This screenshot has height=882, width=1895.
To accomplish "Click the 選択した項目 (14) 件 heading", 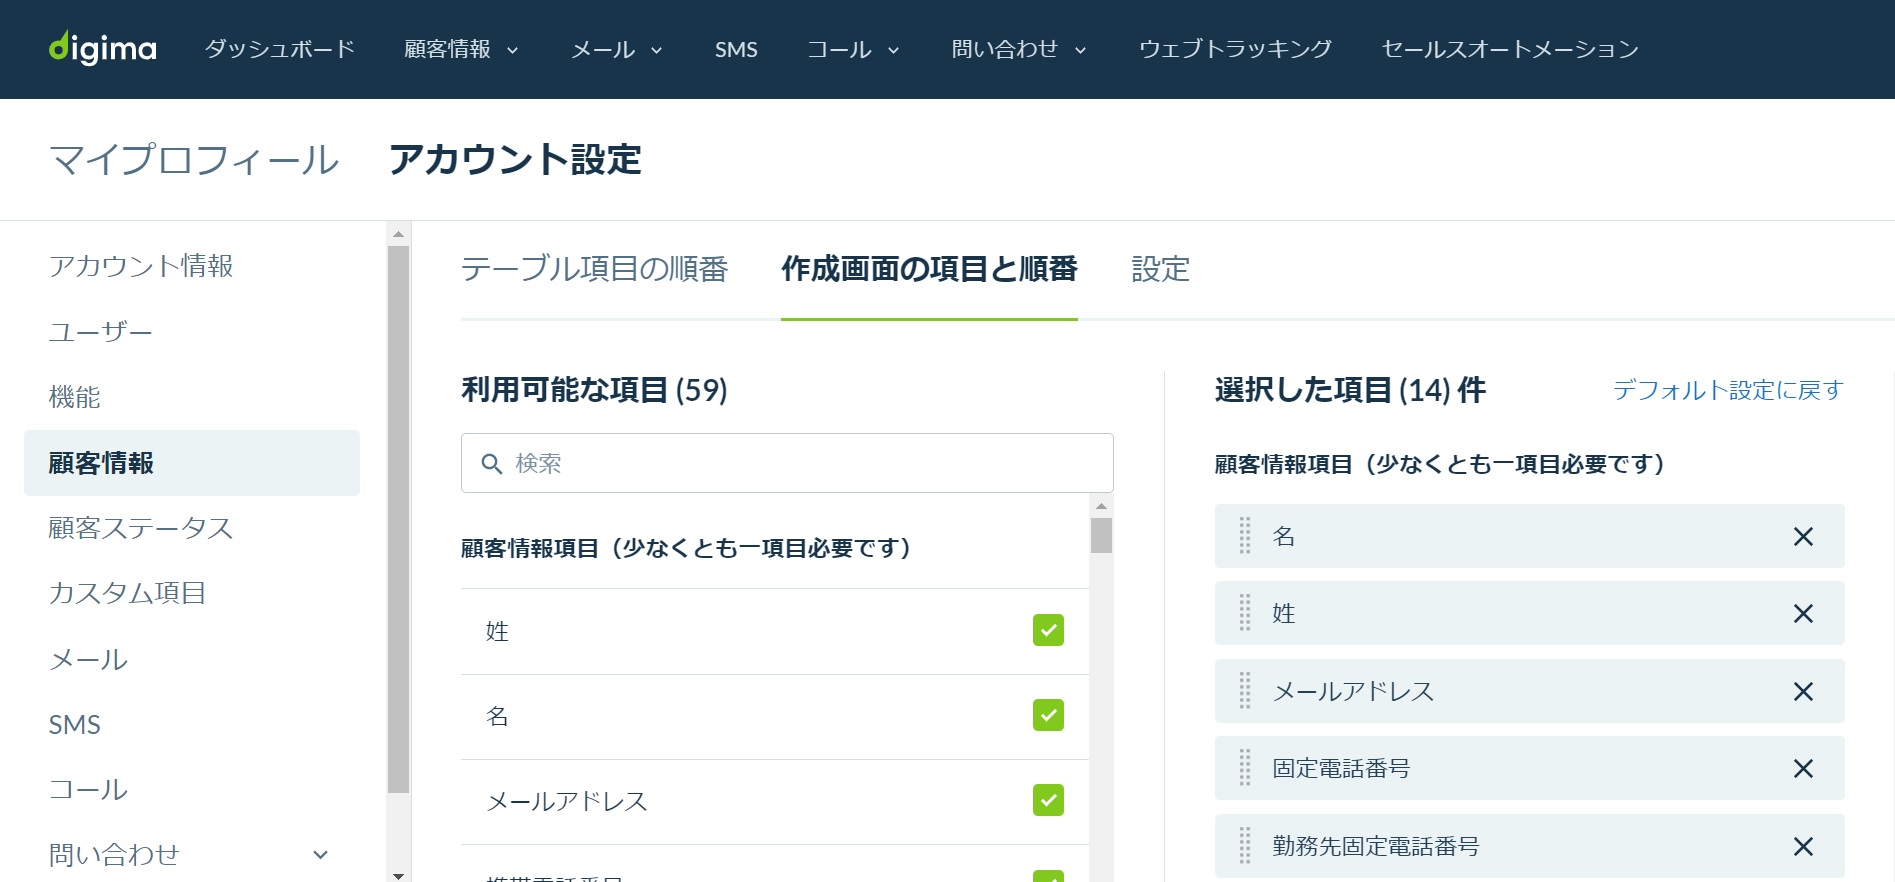I will tap(1350, 390).
